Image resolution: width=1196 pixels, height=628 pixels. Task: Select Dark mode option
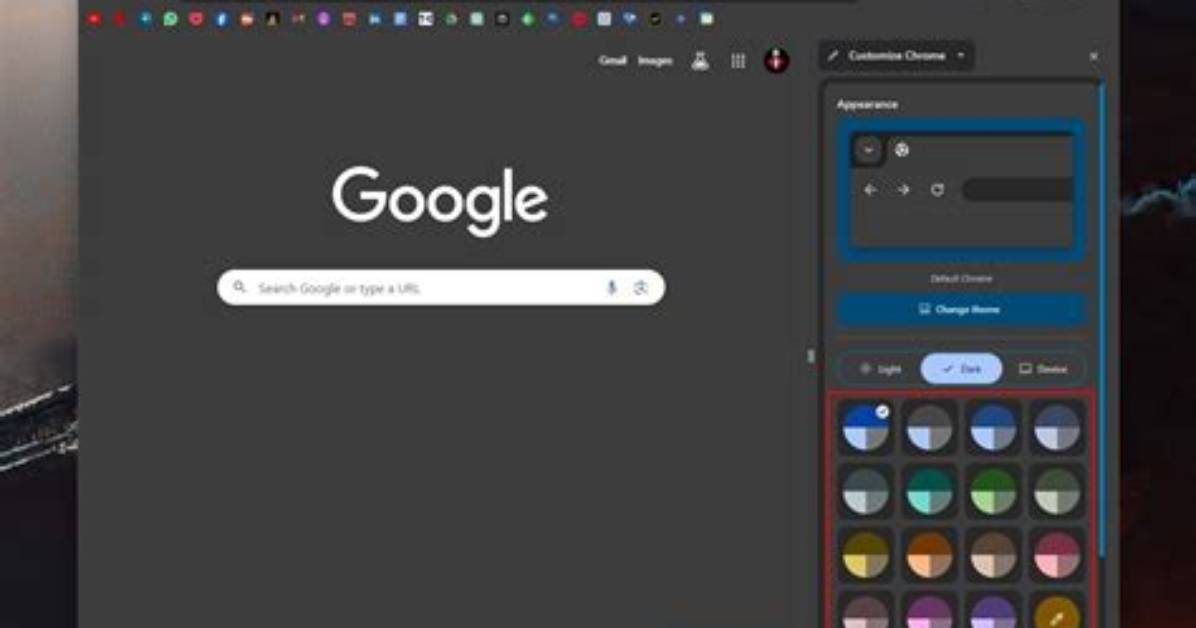961,369
